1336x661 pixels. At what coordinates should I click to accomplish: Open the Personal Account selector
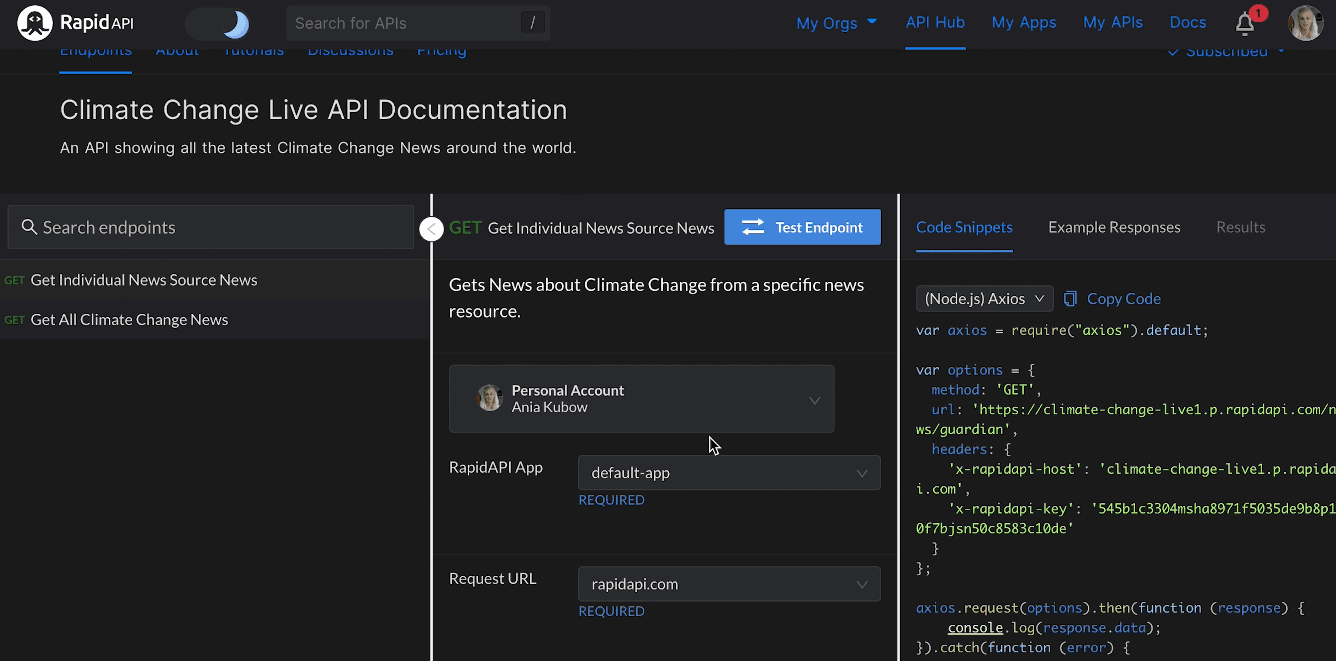click(641, 398)
